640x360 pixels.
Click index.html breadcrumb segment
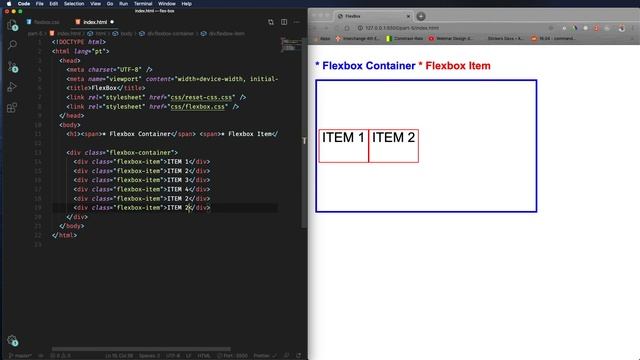pos(65,33)
